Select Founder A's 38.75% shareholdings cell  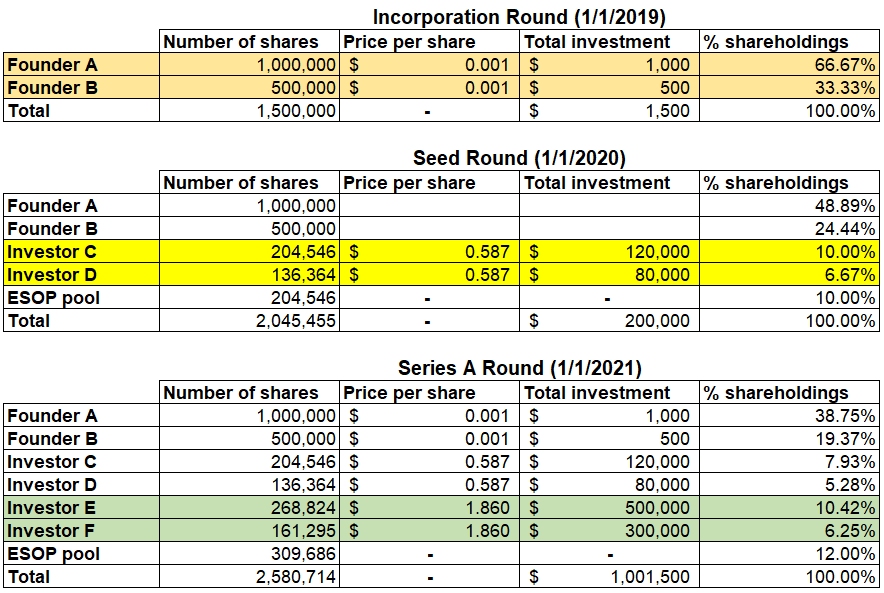coord(789,416)
